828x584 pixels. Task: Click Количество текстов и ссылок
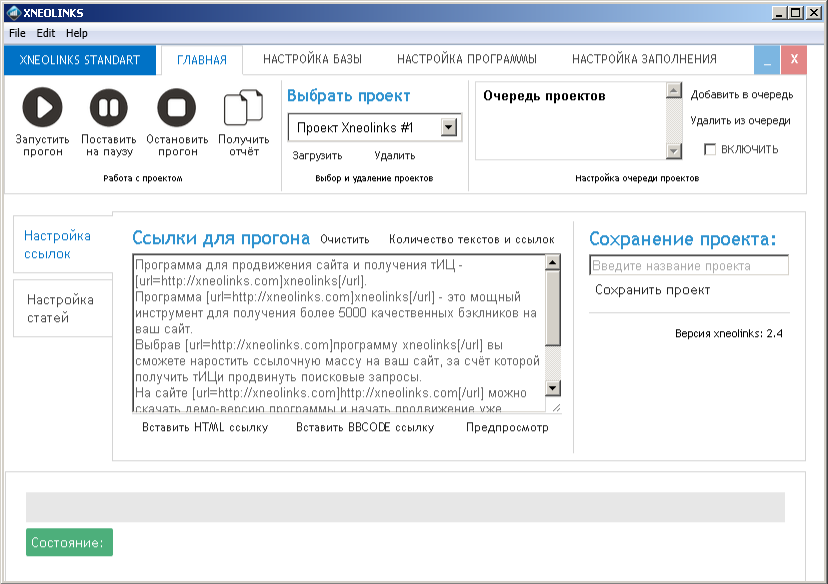click(x=472, y=239)
